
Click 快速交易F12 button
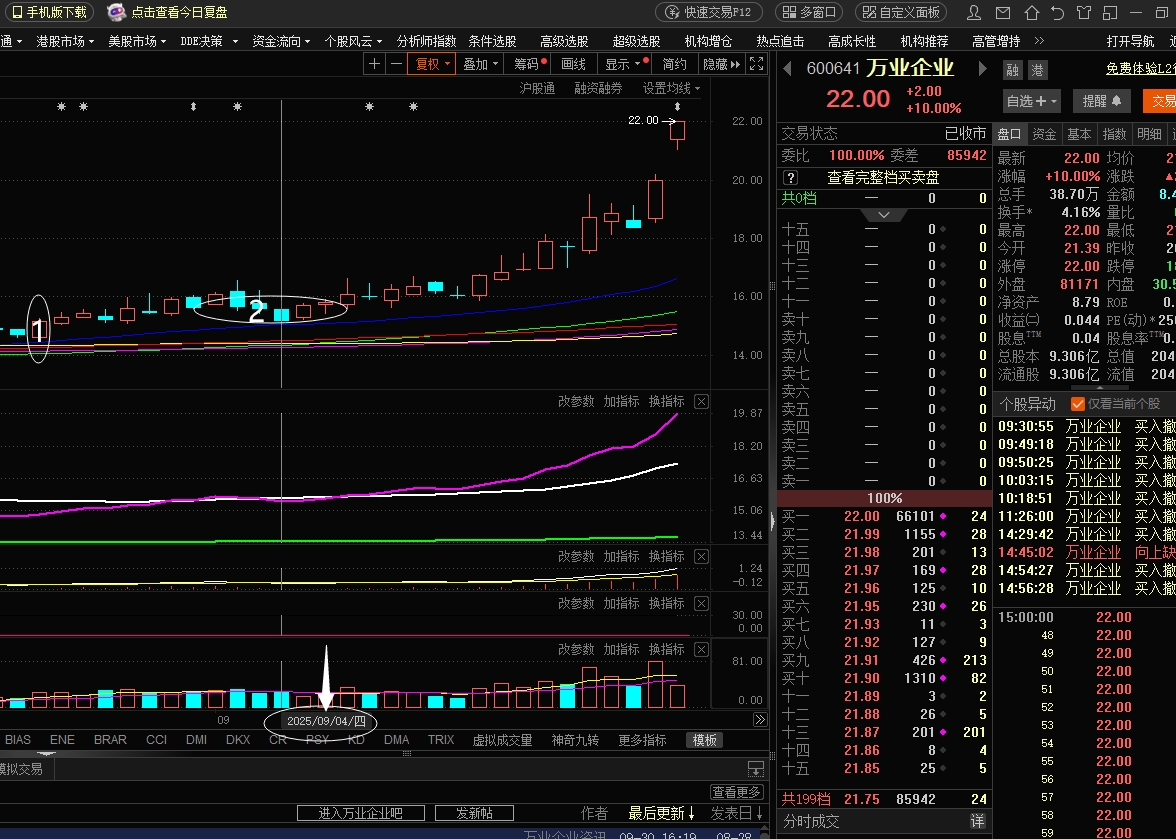pyautogui.click(x=709, y=12)
